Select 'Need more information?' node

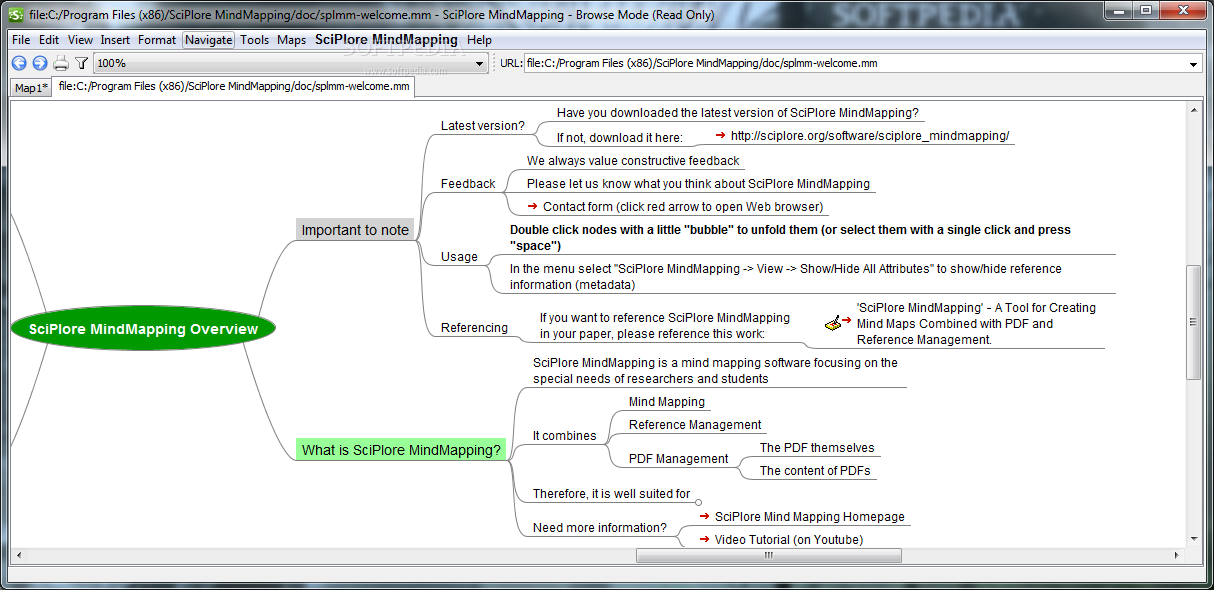tap(600, 528)
